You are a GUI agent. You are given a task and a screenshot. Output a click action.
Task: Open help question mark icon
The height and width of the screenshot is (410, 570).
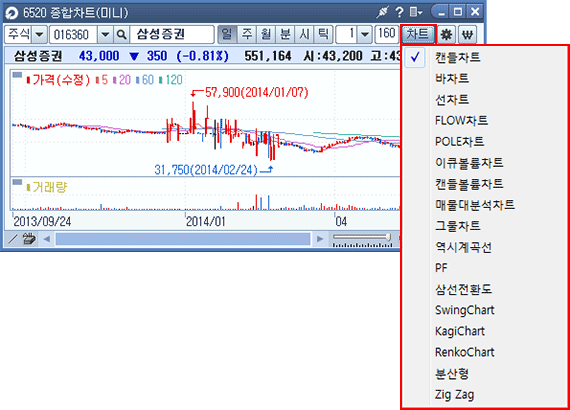(x=399, y=12)
